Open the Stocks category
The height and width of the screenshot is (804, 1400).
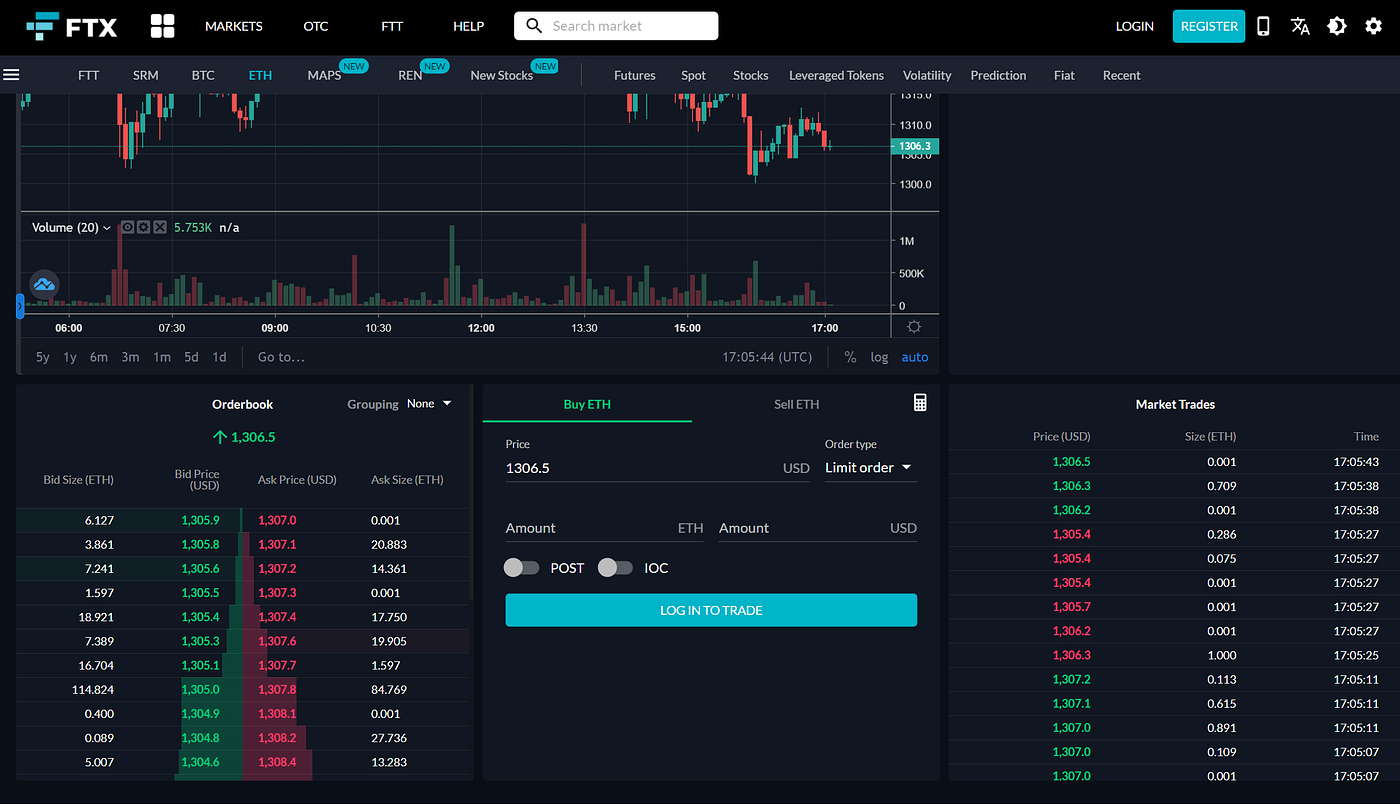tap(751, 75)
